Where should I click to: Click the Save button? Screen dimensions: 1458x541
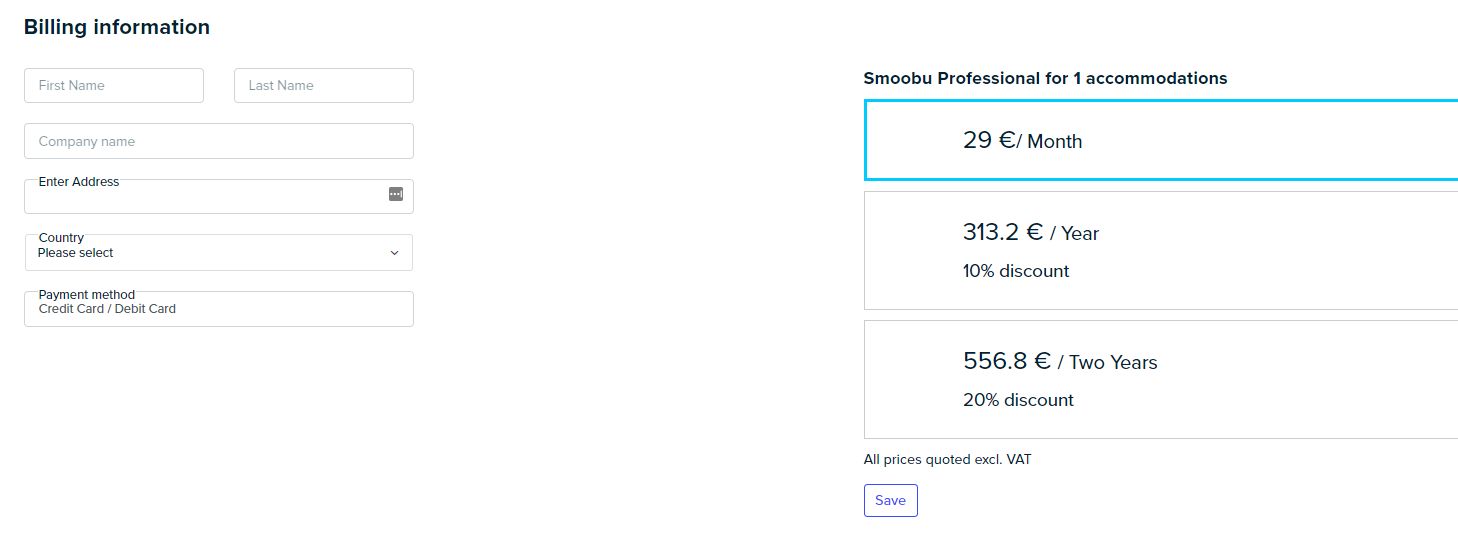coord(890,501)
